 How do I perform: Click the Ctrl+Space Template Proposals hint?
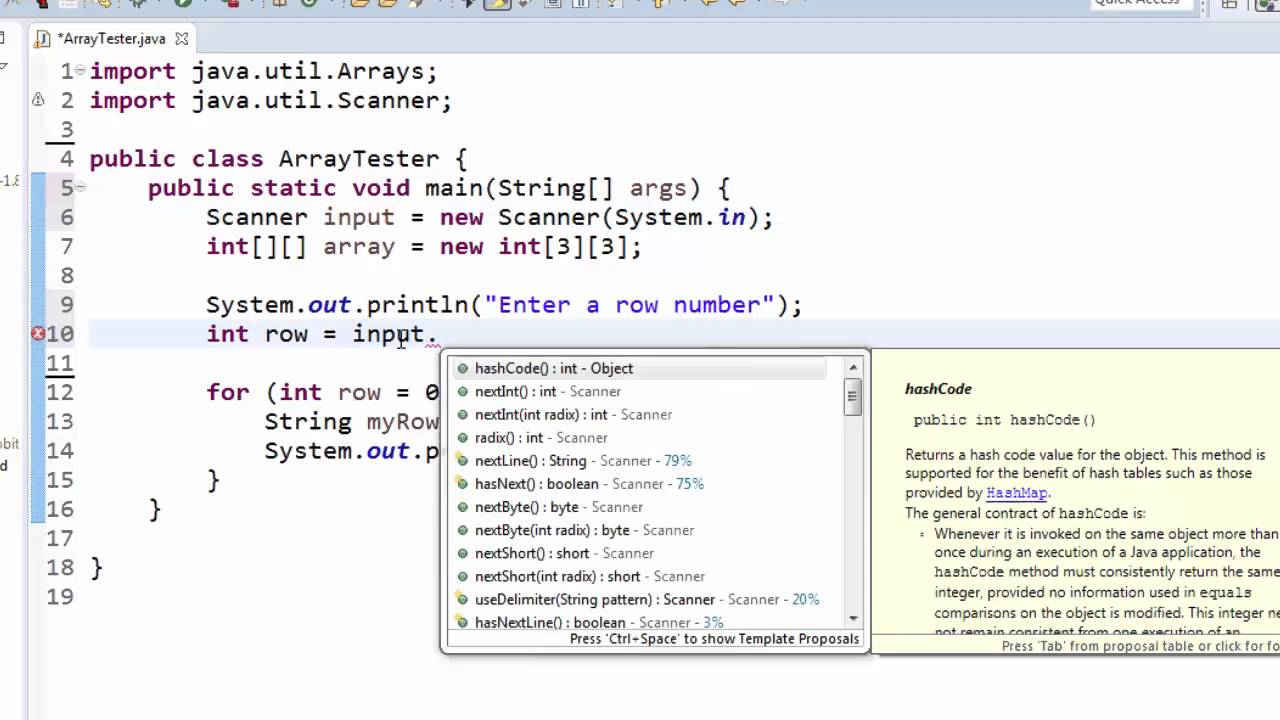(714, 639)
